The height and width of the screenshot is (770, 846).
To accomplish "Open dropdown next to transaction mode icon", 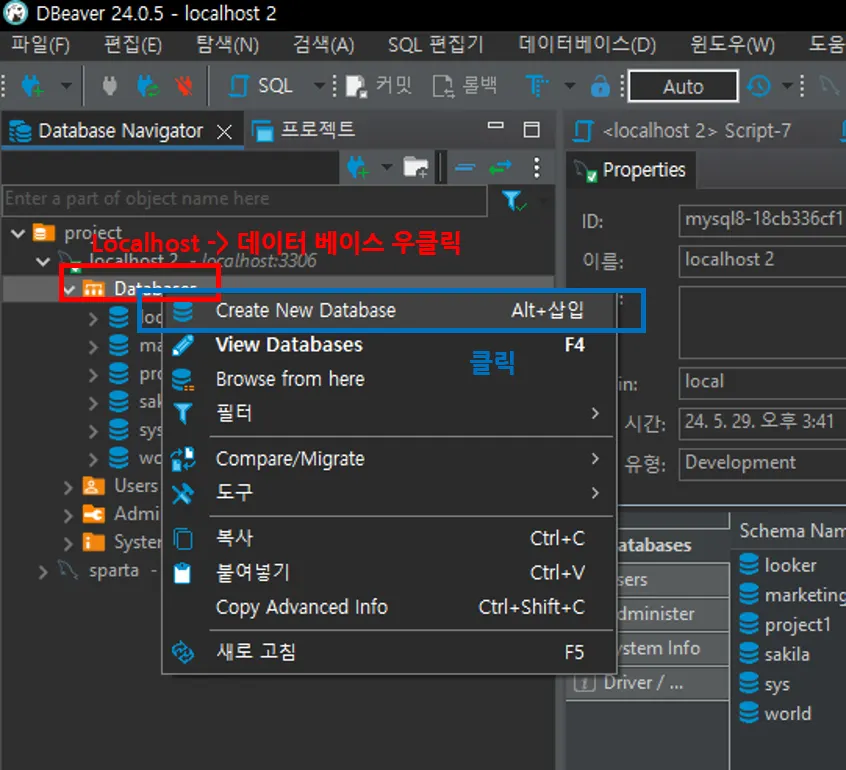I will (x=570, y=85).
